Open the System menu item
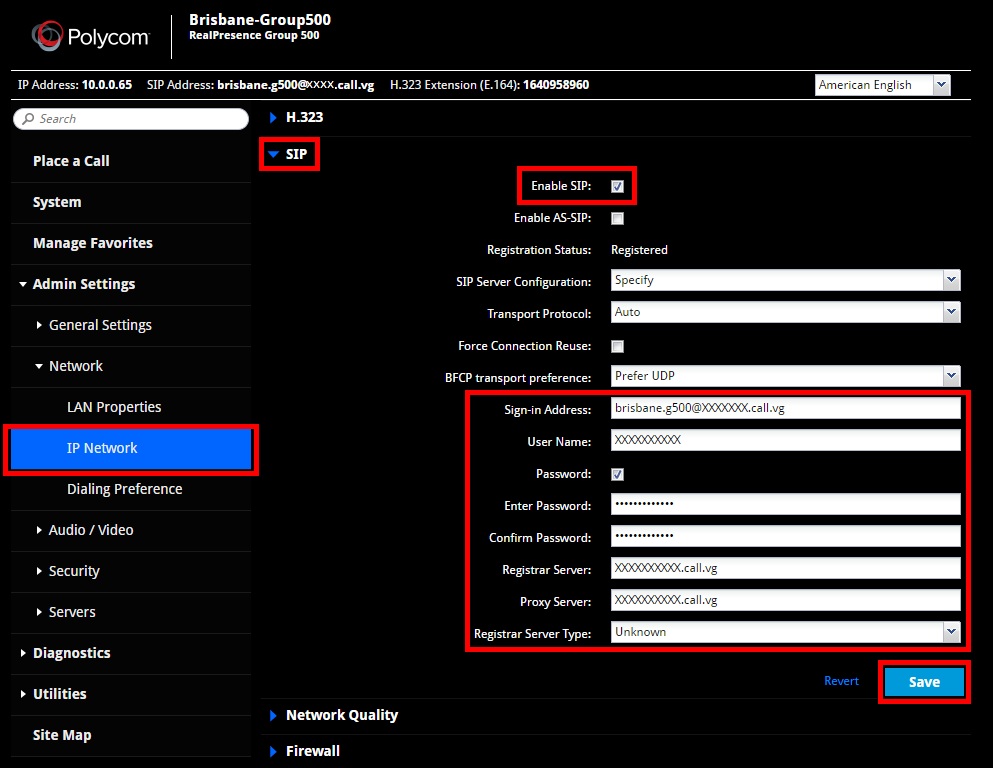This screenshot has height=768, width=993. click(x=57, y=202)
